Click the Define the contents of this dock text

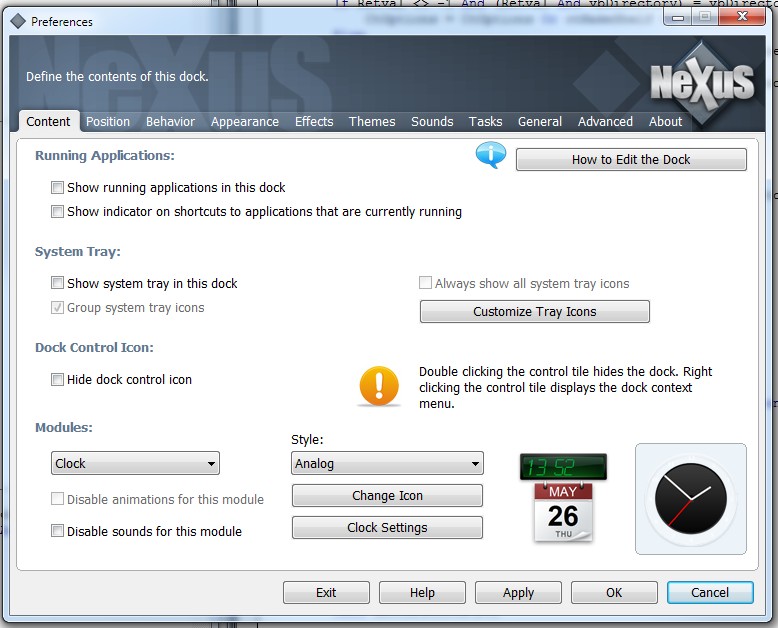coord(117,76)
